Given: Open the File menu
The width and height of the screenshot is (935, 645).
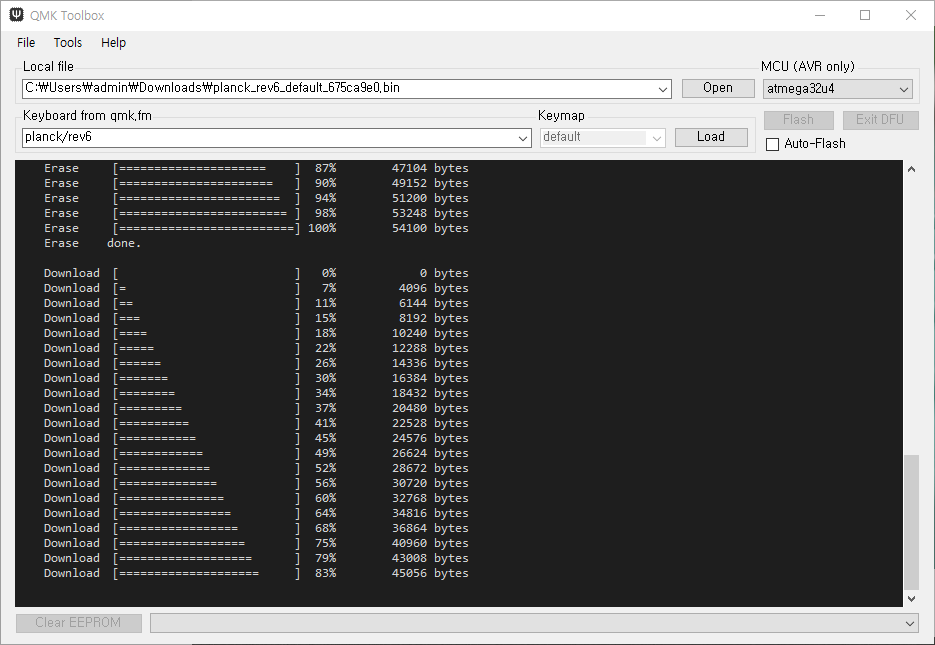Looking at the screenshot, I should (26, 42).
